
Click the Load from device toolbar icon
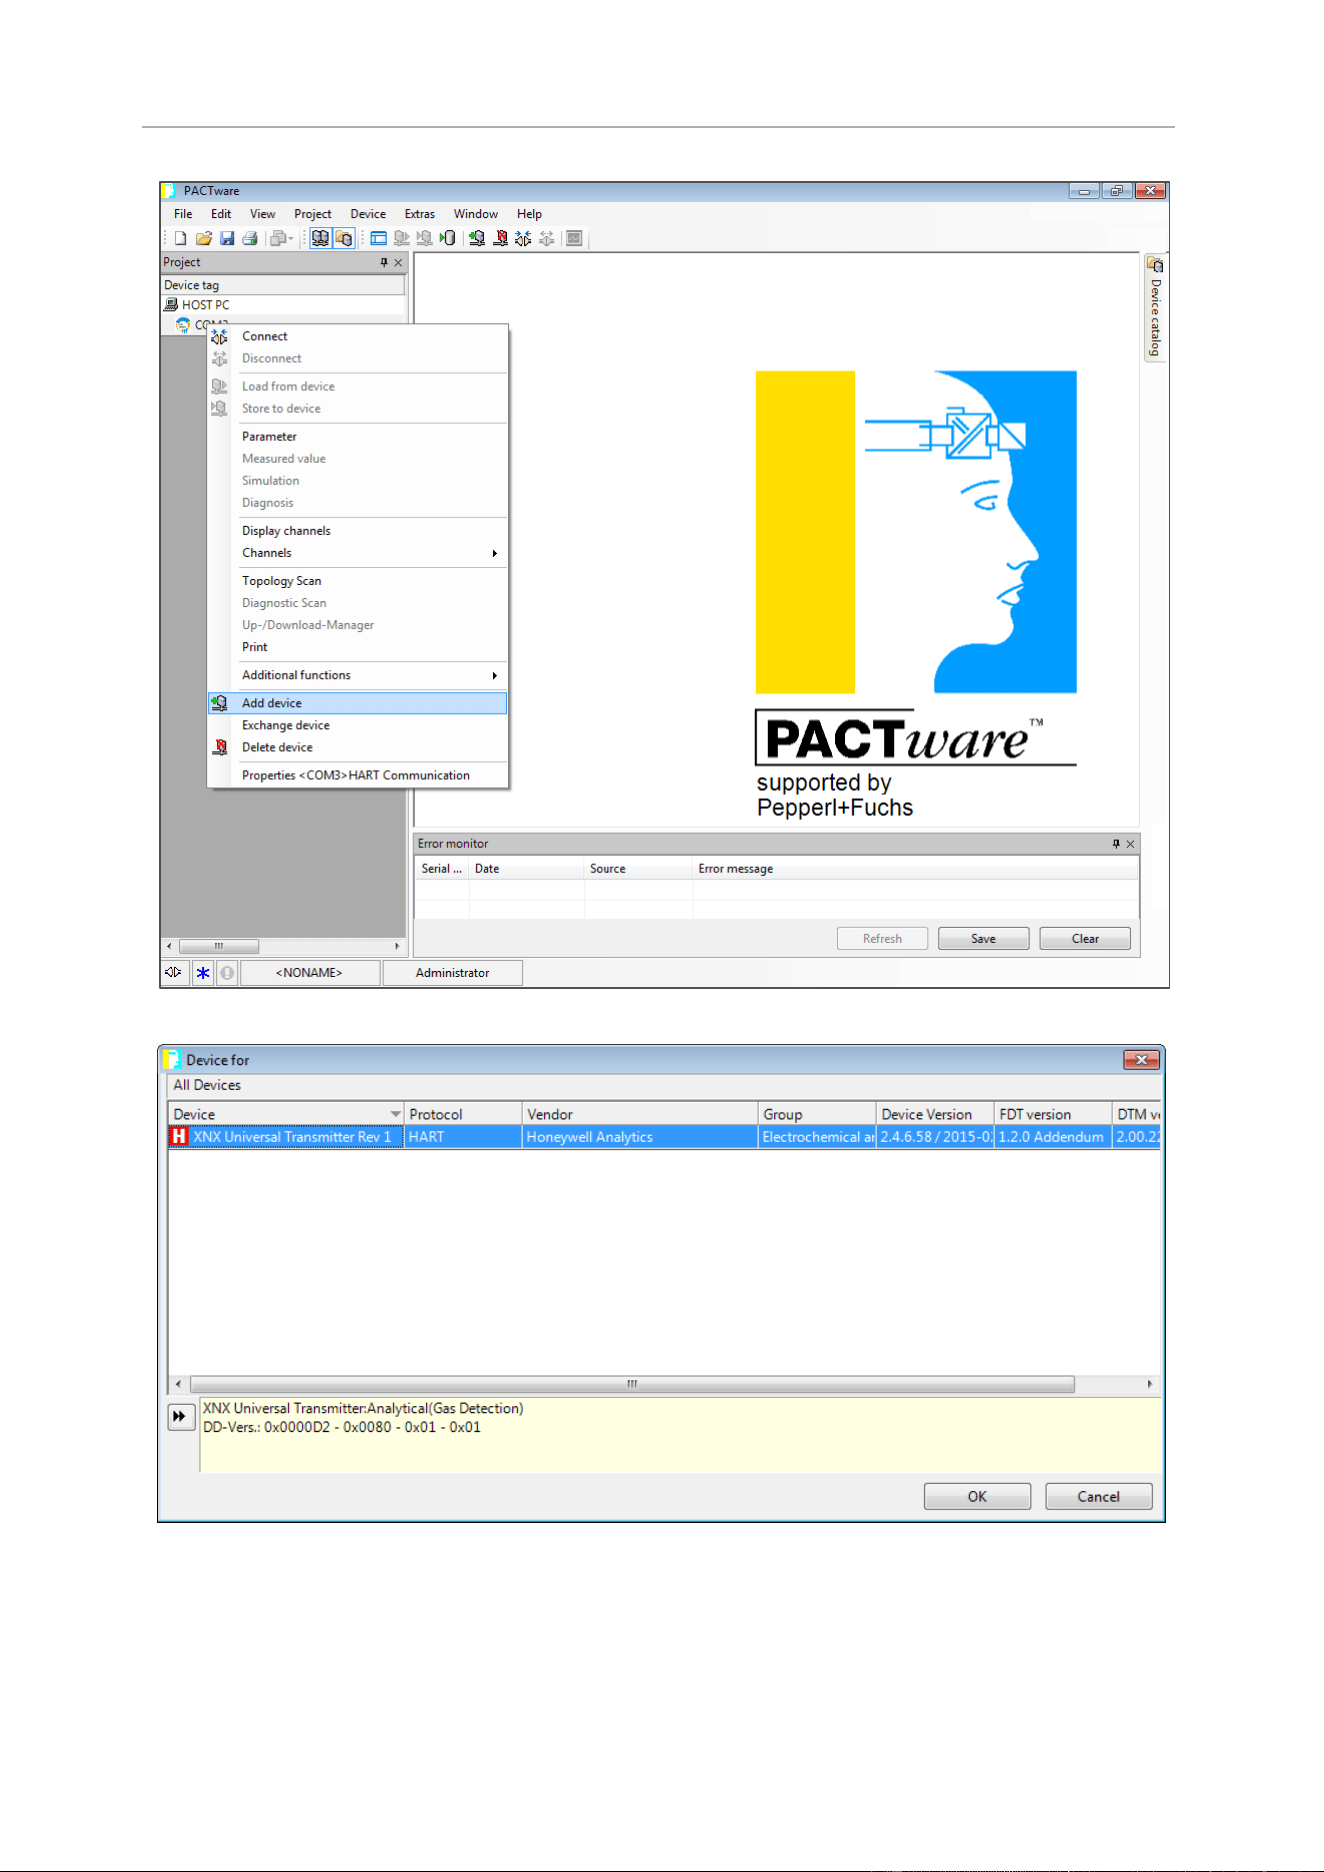coord(401,238)
